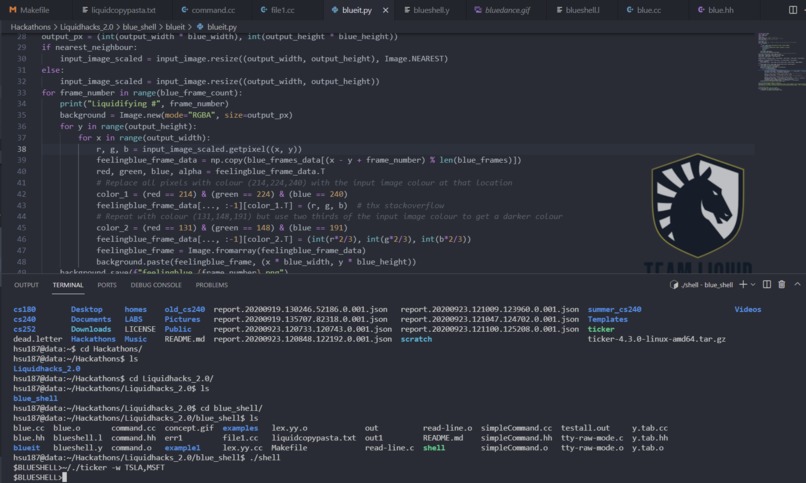Close the blueit.py editor tab

386,10
